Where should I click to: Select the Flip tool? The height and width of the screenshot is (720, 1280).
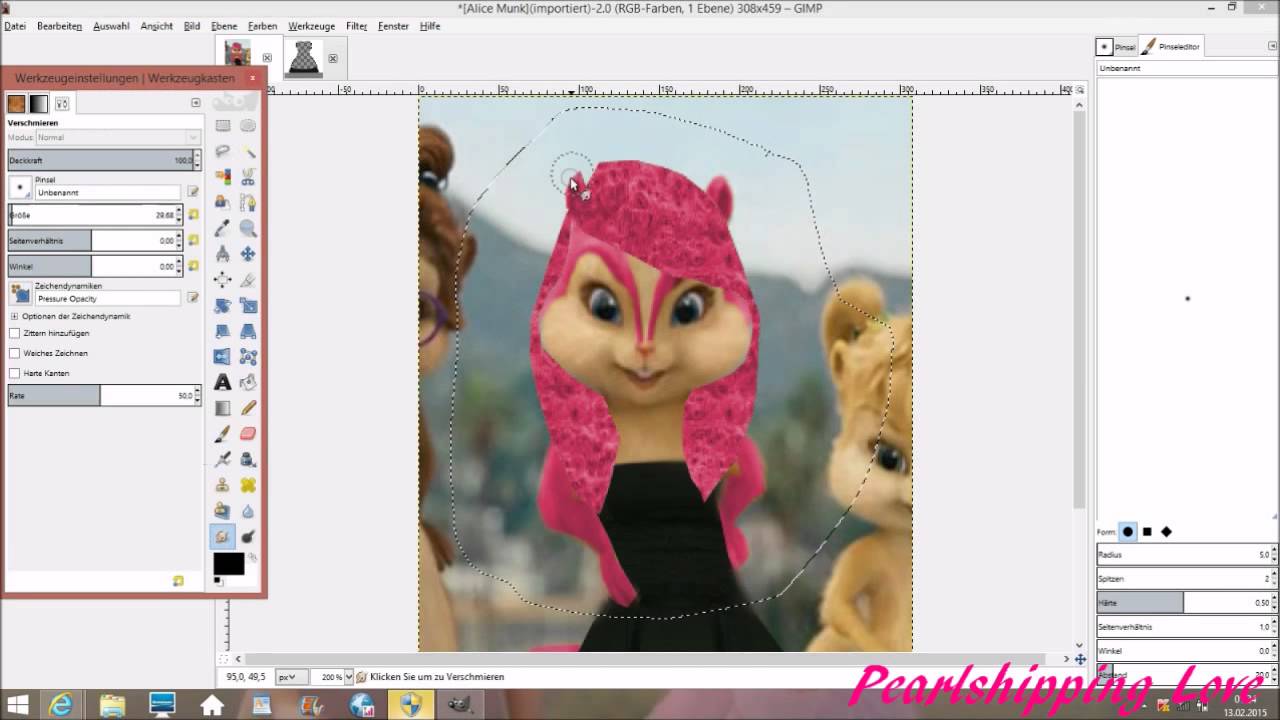tap(223, 357)
